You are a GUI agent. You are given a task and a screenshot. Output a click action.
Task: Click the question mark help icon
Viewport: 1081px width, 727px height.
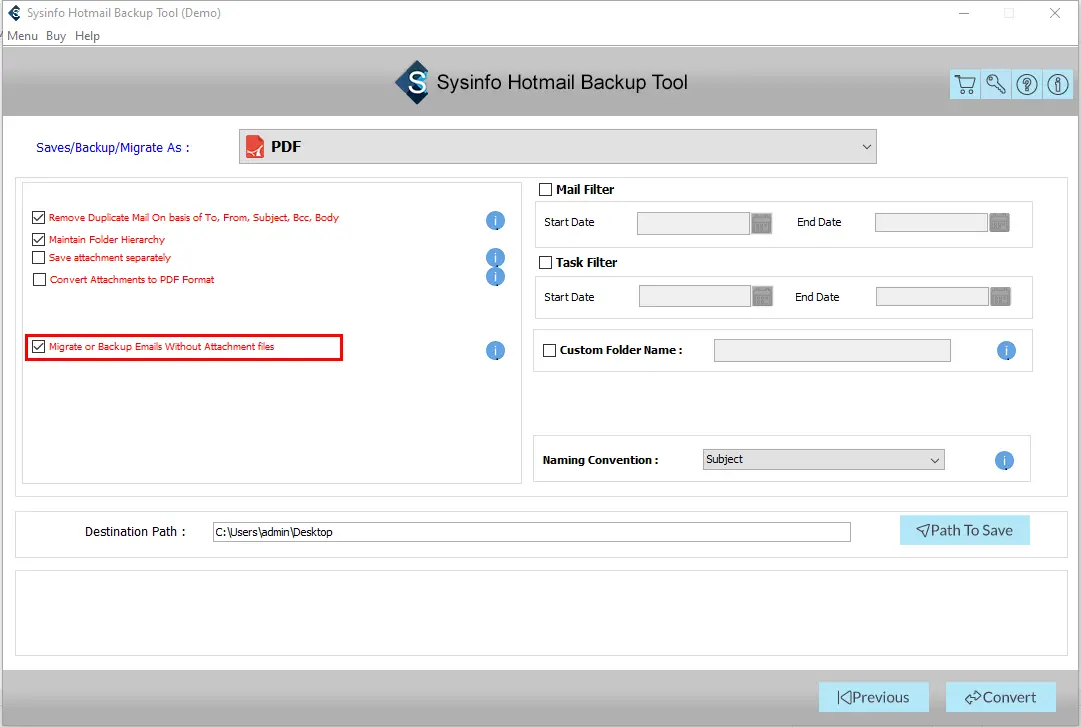click(x=1027, y=85)
